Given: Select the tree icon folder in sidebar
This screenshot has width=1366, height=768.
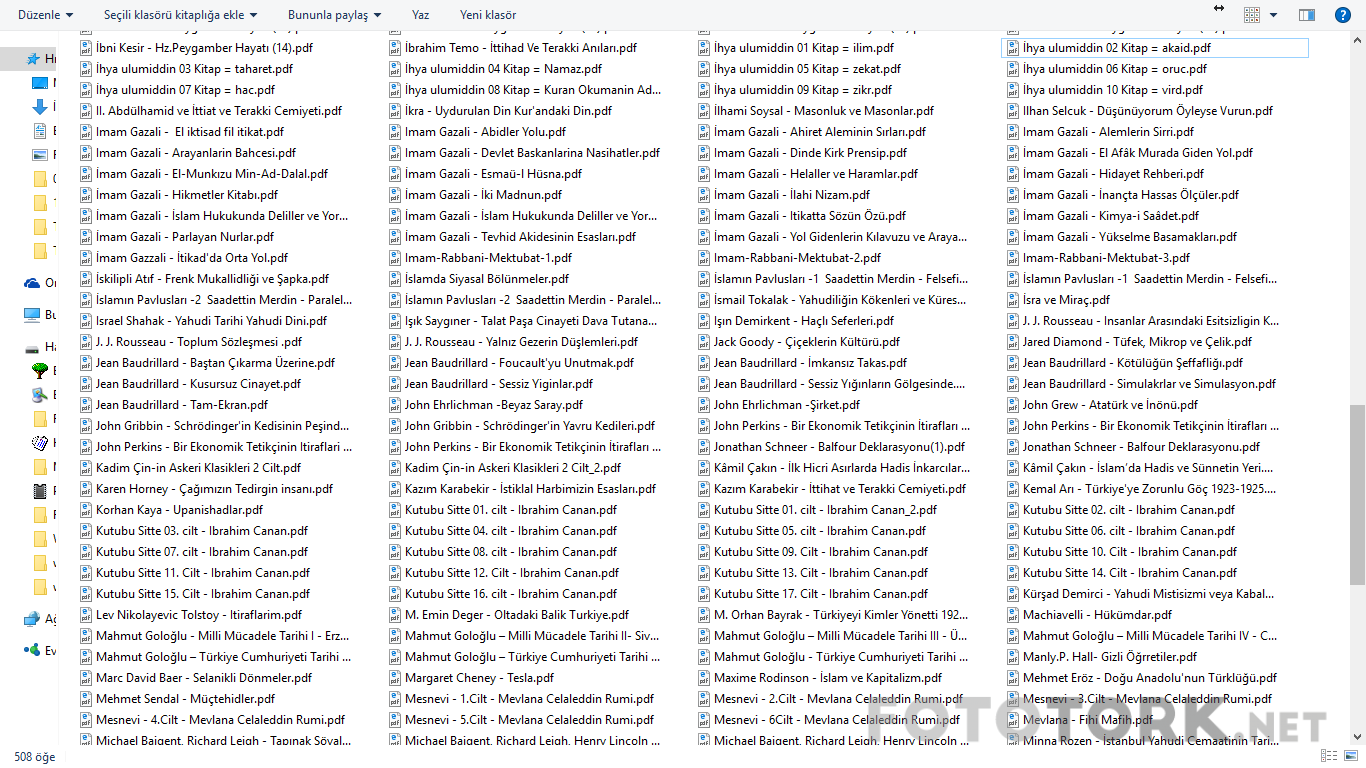Looking at the screenshot, I should point(40,371).
